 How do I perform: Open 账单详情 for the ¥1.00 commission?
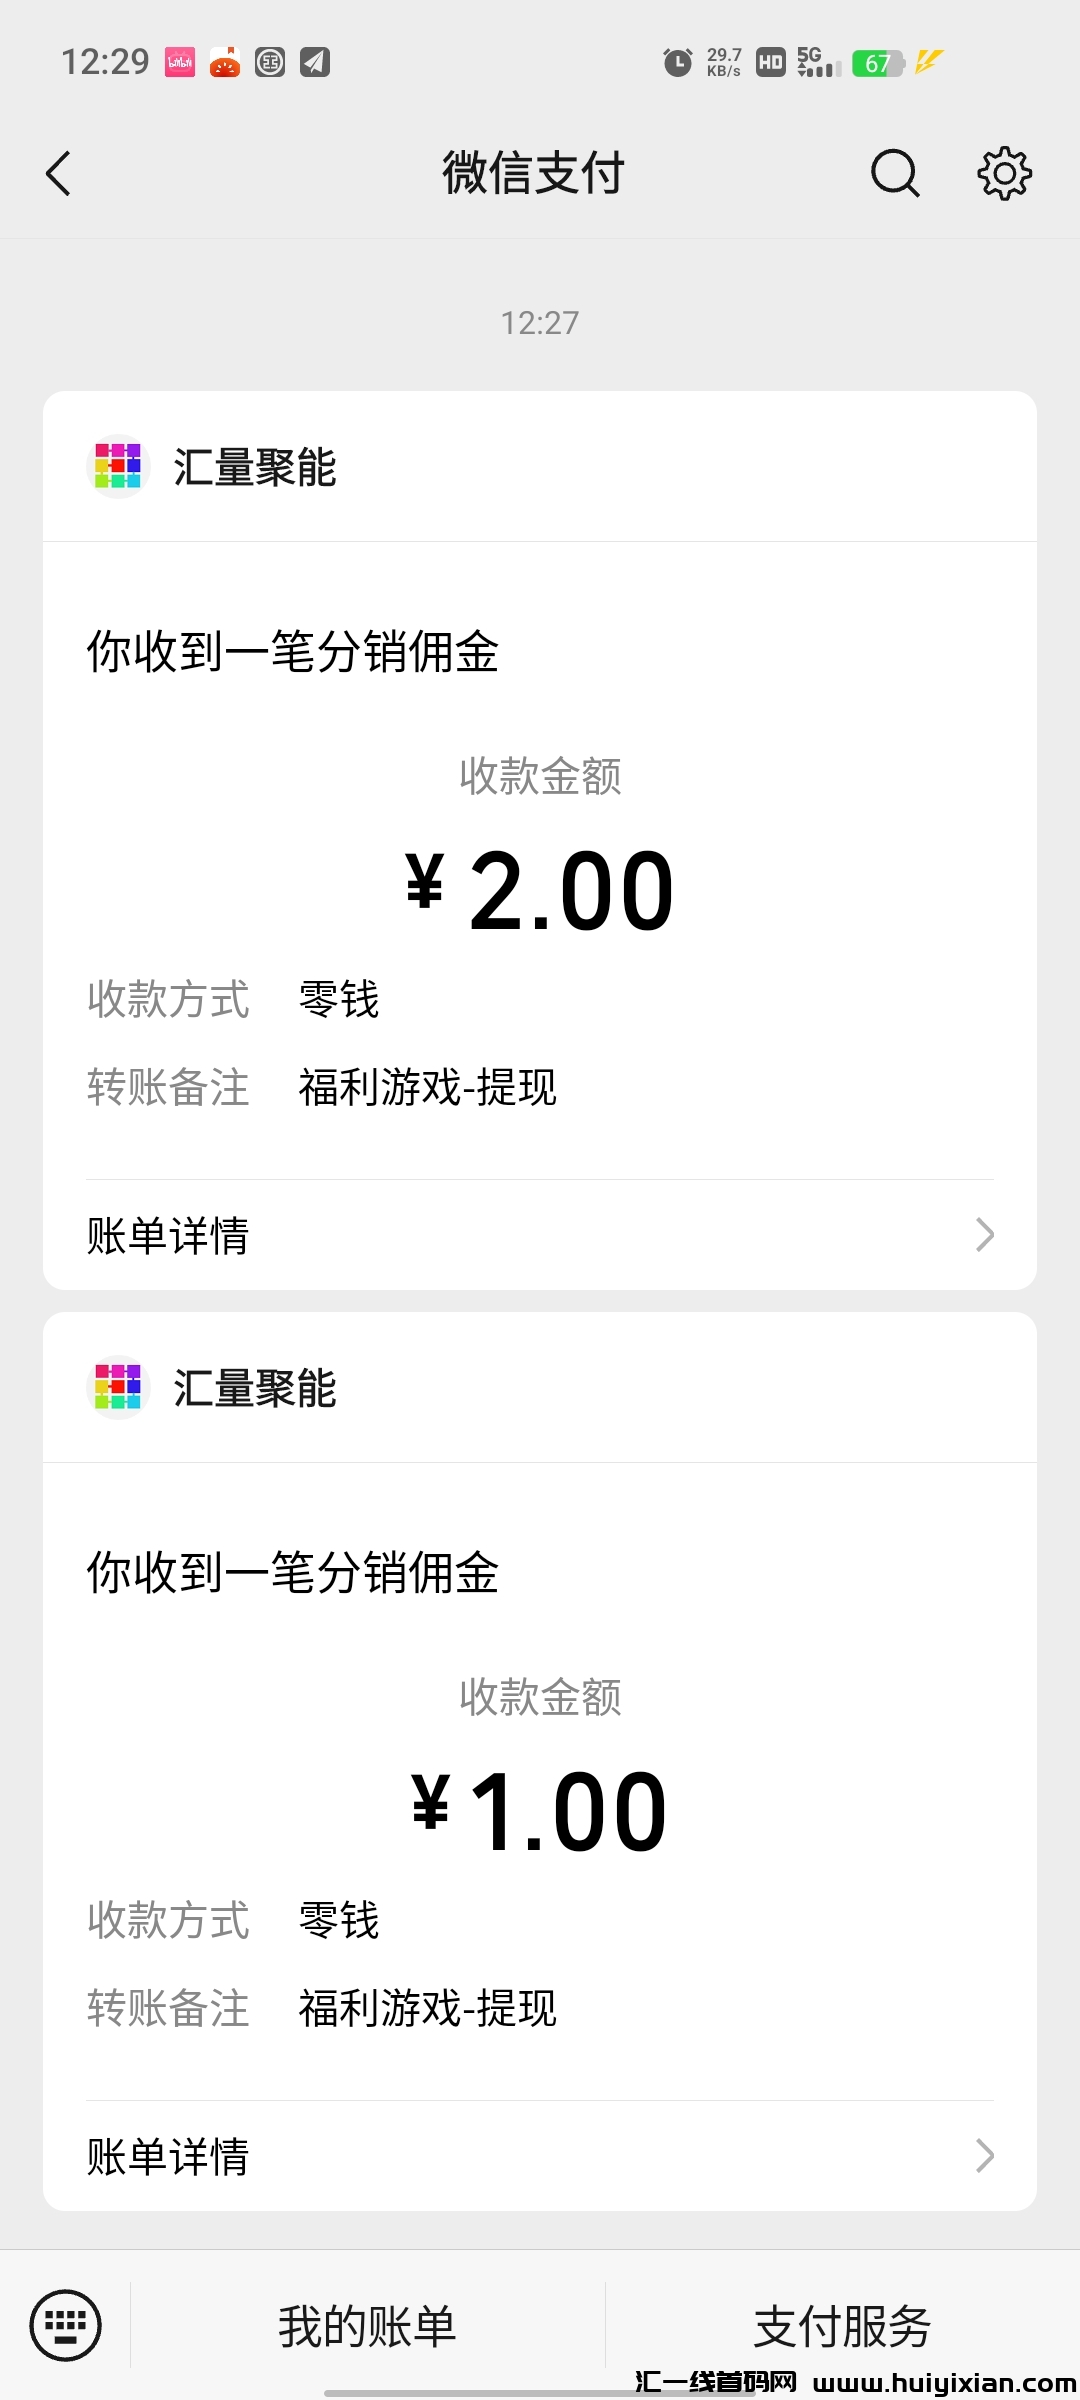tap(168, 2157)
